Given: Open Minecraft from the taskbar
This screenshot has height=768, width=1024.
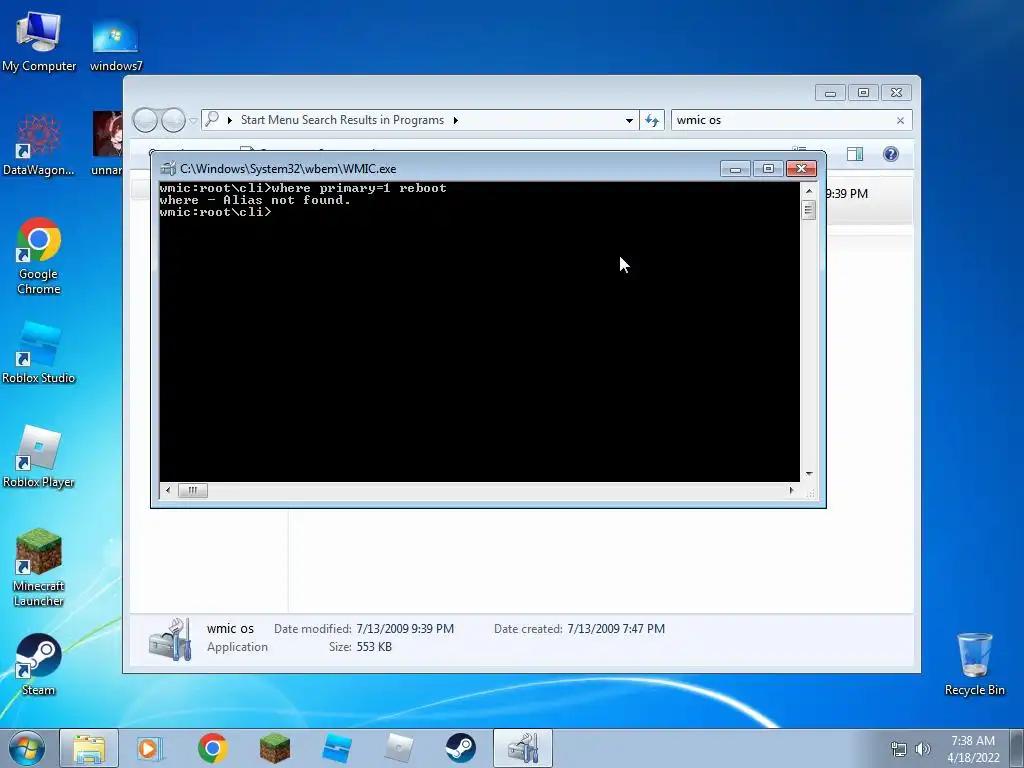Looking at the screenshot, I should [274, 748].
